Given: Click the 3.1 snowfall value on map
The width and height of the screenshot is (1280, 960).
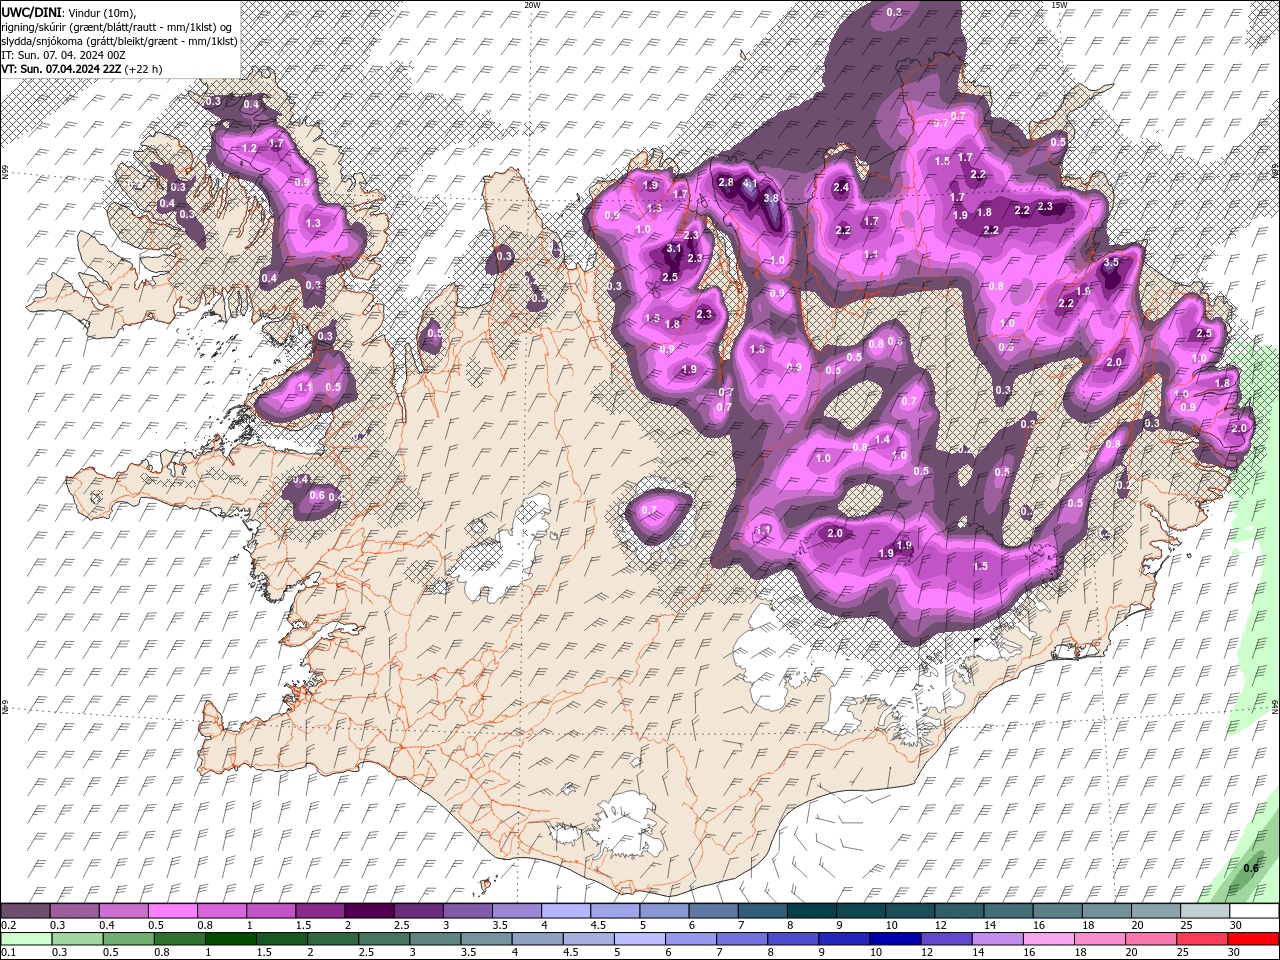Looking at the screenshot, I should [674, 248].
